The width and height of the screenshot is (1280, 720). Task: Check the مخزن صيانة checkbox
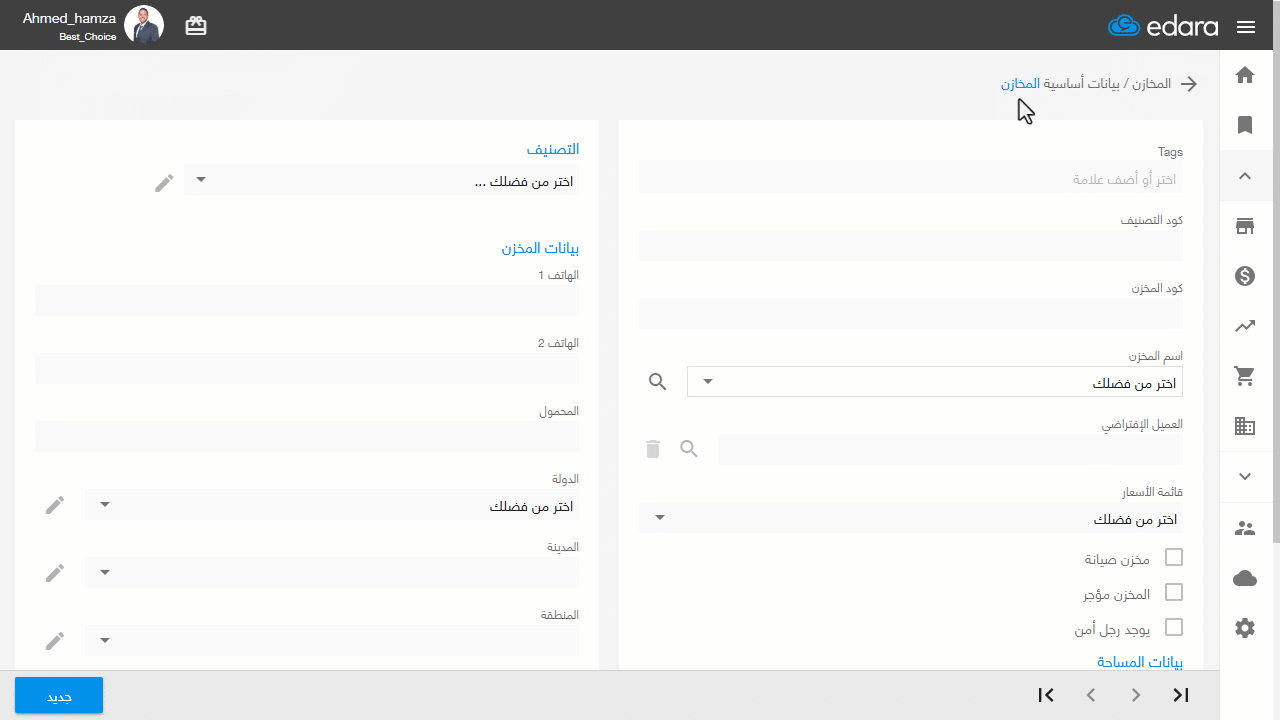coord(1174,557)
